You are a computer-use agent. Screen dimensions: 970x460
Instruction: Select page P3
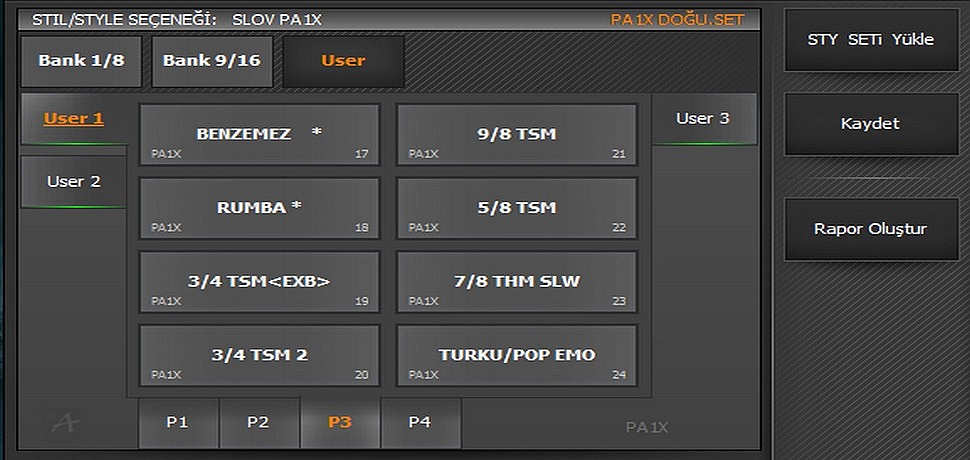pos(340,422)
